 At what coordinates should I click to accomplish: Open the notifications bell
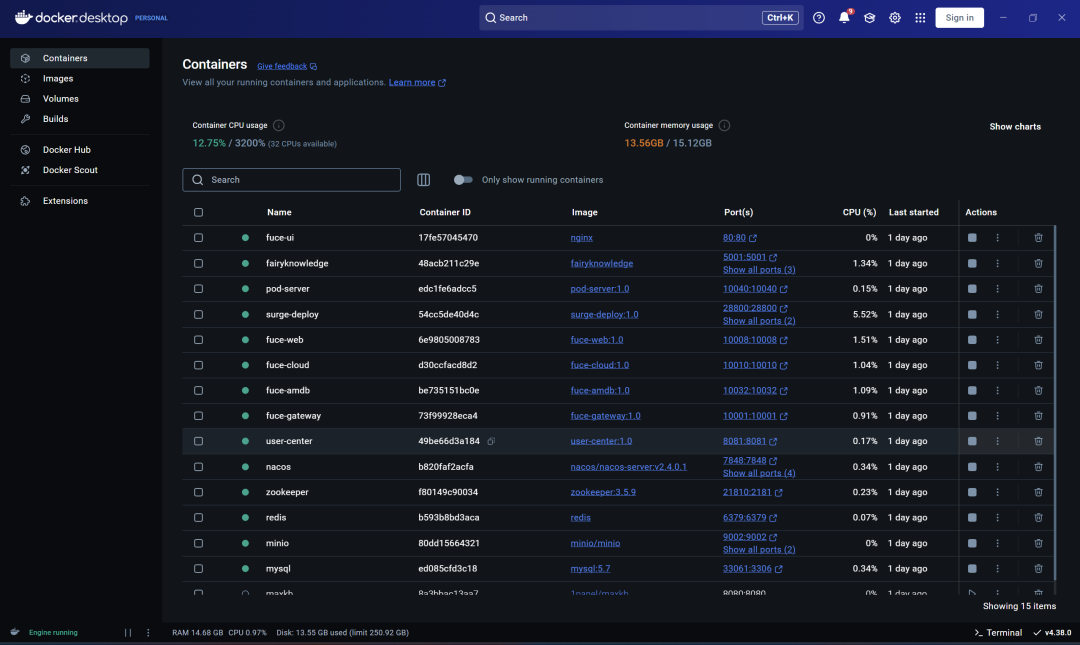coord(844,17)
